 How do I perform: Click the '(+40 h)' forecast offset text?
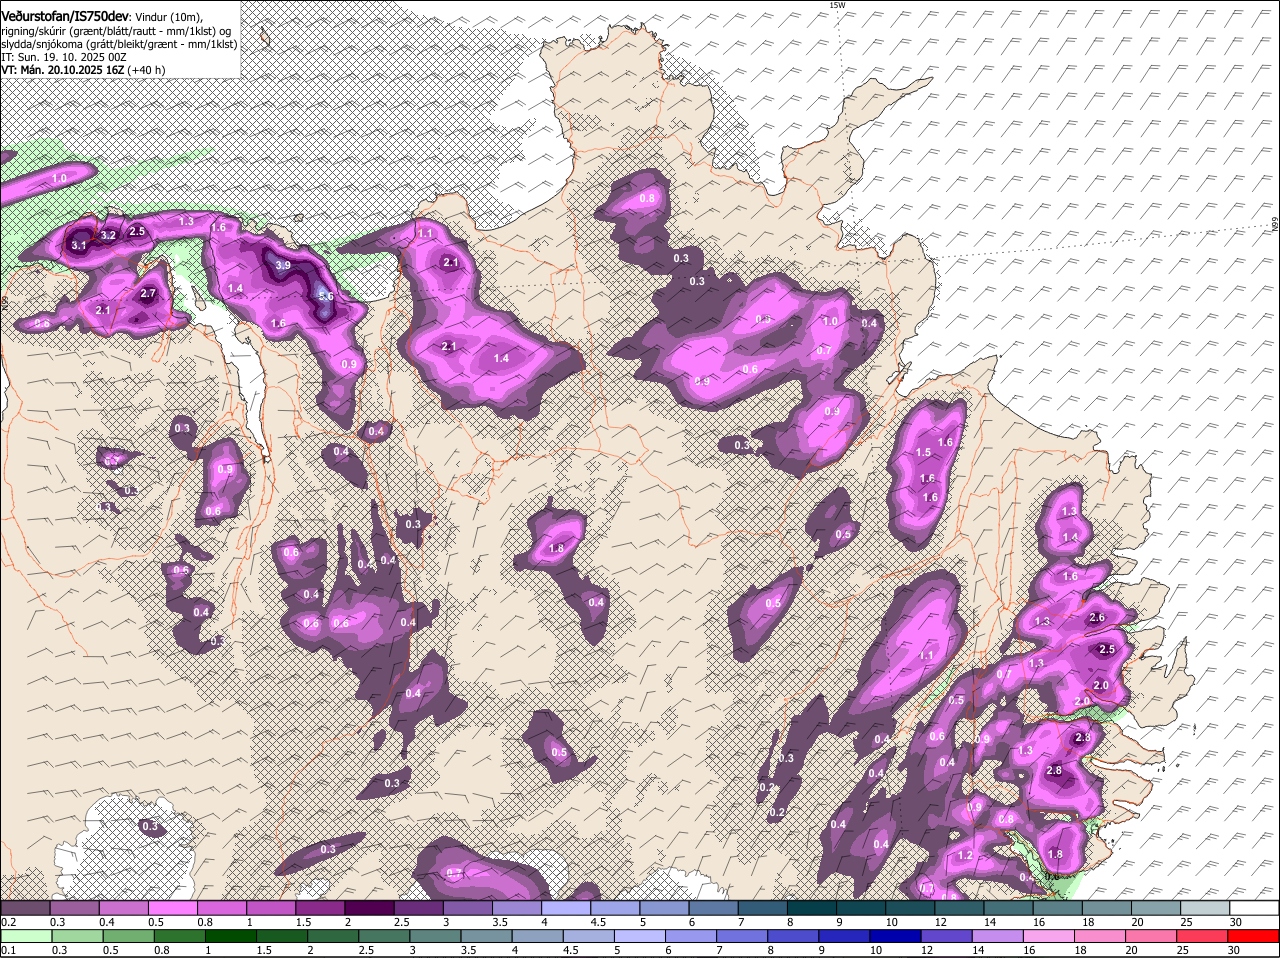tap(147, 70)
